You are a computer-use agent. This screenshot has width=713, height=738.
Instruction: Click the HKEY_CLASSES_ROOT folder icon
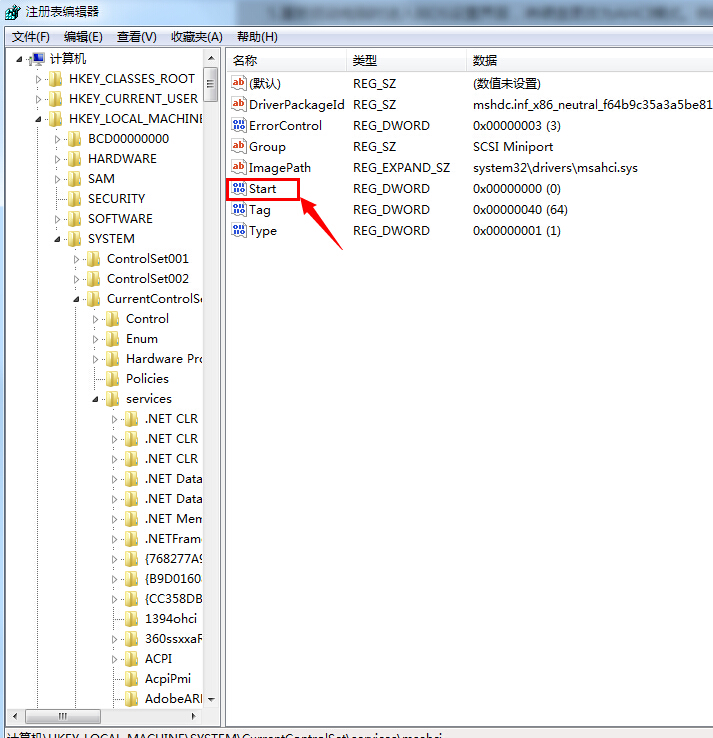pyautogui.click(x=56, y=79)
